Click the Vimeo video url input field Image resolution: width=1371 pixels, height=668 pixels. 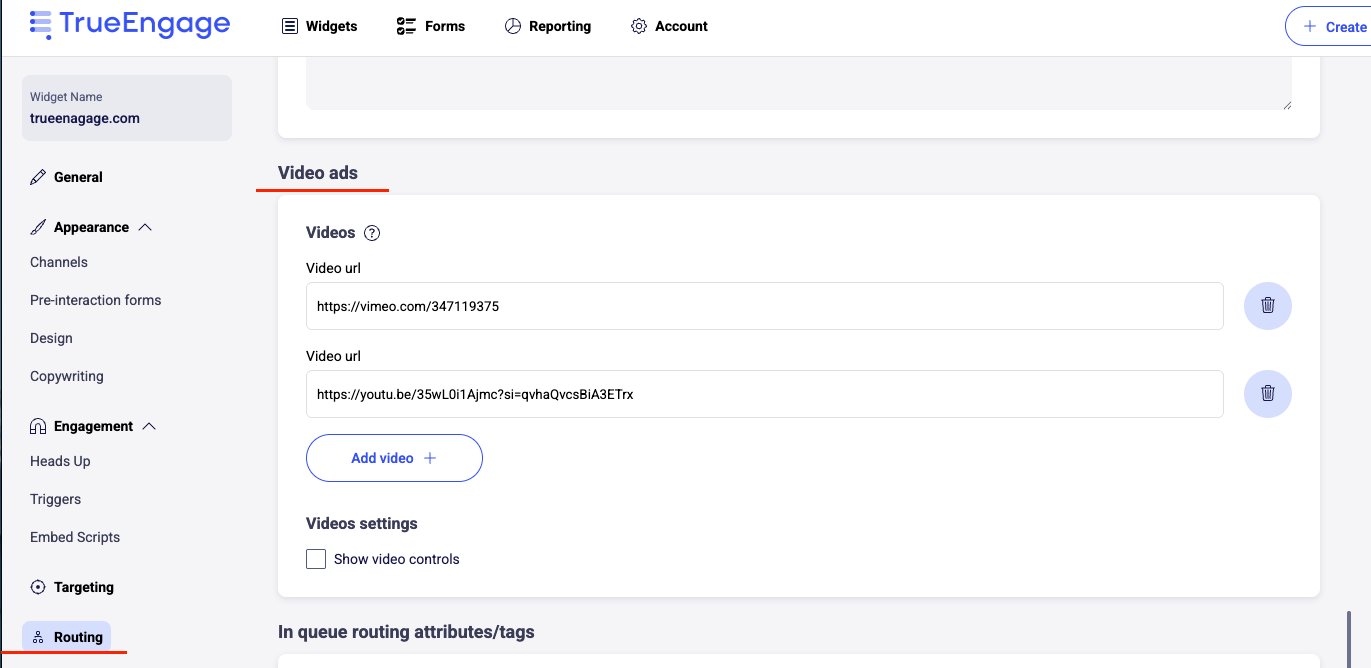764,306
